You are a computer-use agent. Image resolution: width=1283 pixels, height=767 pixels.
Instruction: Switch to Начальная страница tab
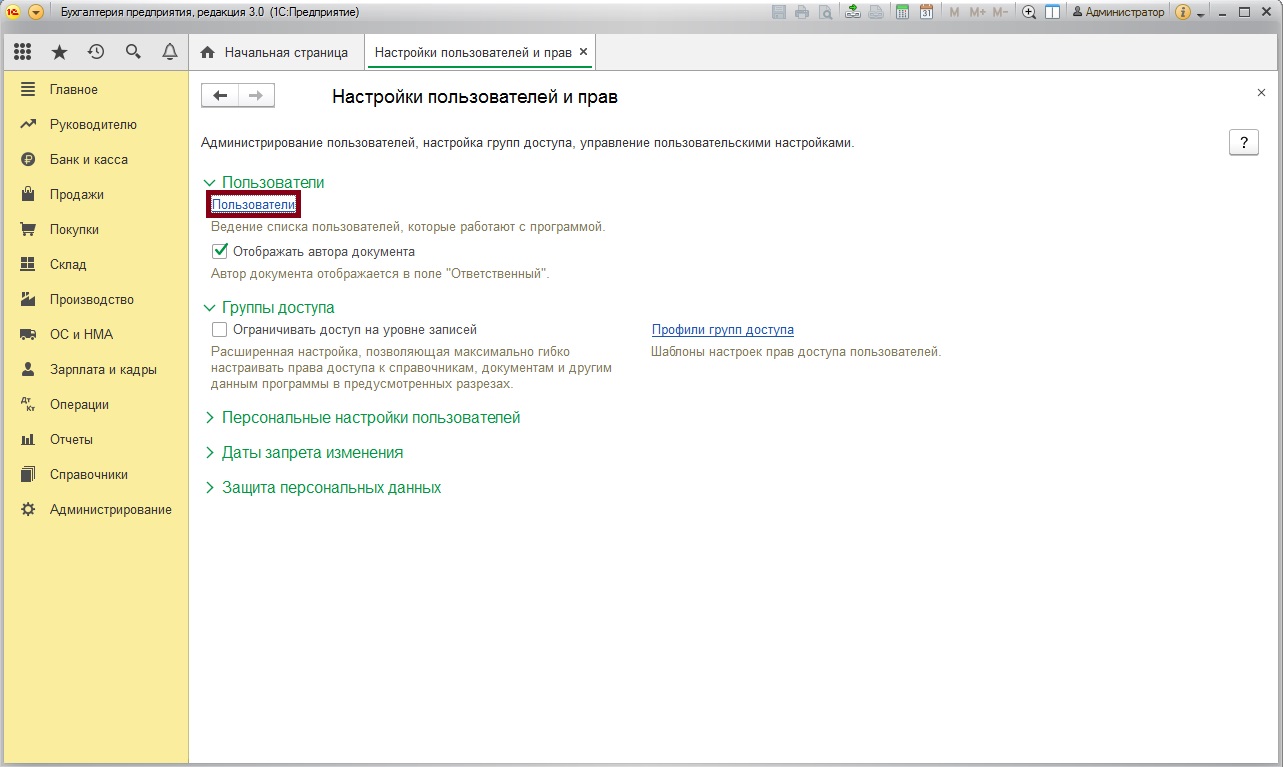(275, 52)
